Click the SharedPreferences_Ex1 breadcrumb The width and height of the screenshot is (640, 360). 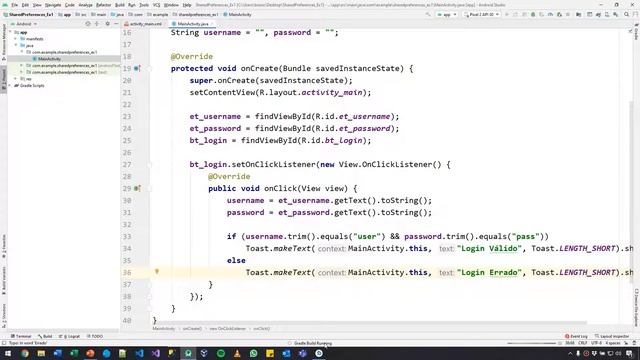pyautogui.click(x=29, y=15)
